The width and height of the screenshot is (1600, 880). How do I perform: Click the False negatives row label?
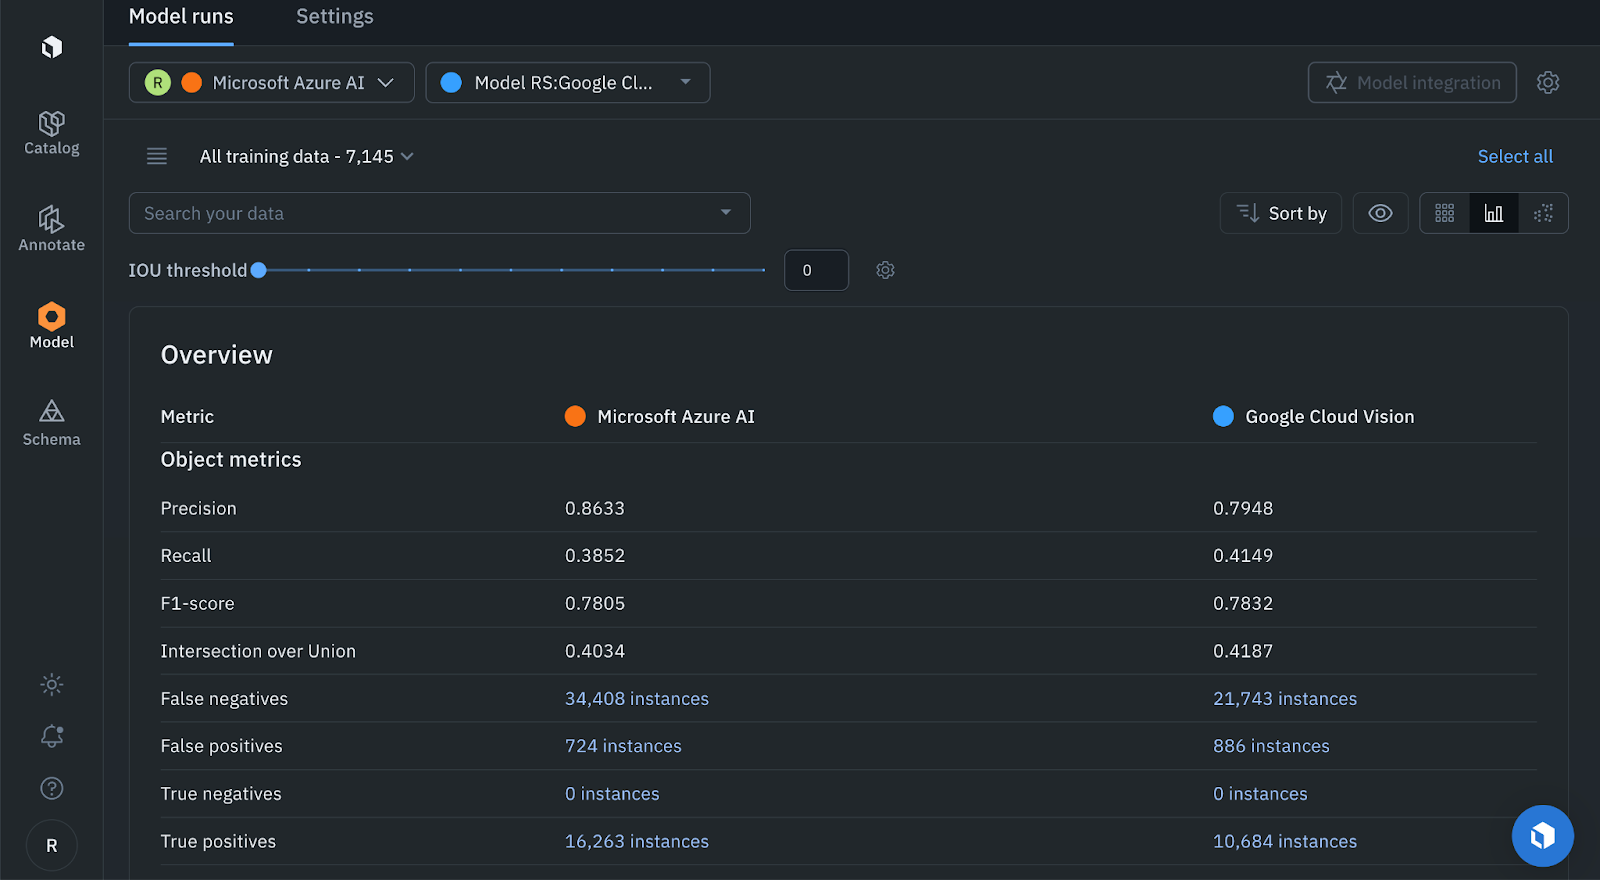224,699
